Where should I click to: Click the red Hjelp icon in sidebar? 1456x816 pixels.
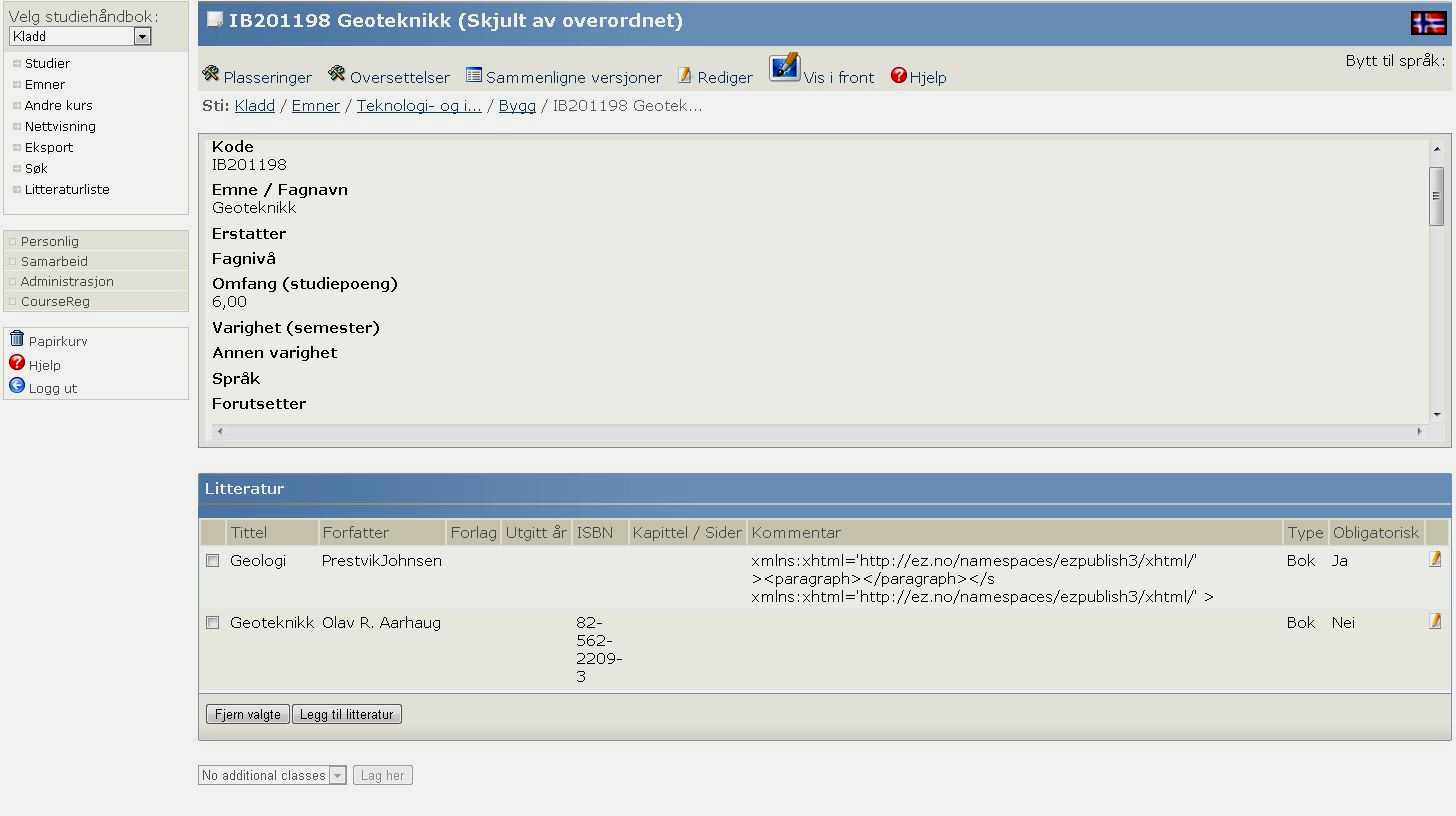[x=17, y=363]
